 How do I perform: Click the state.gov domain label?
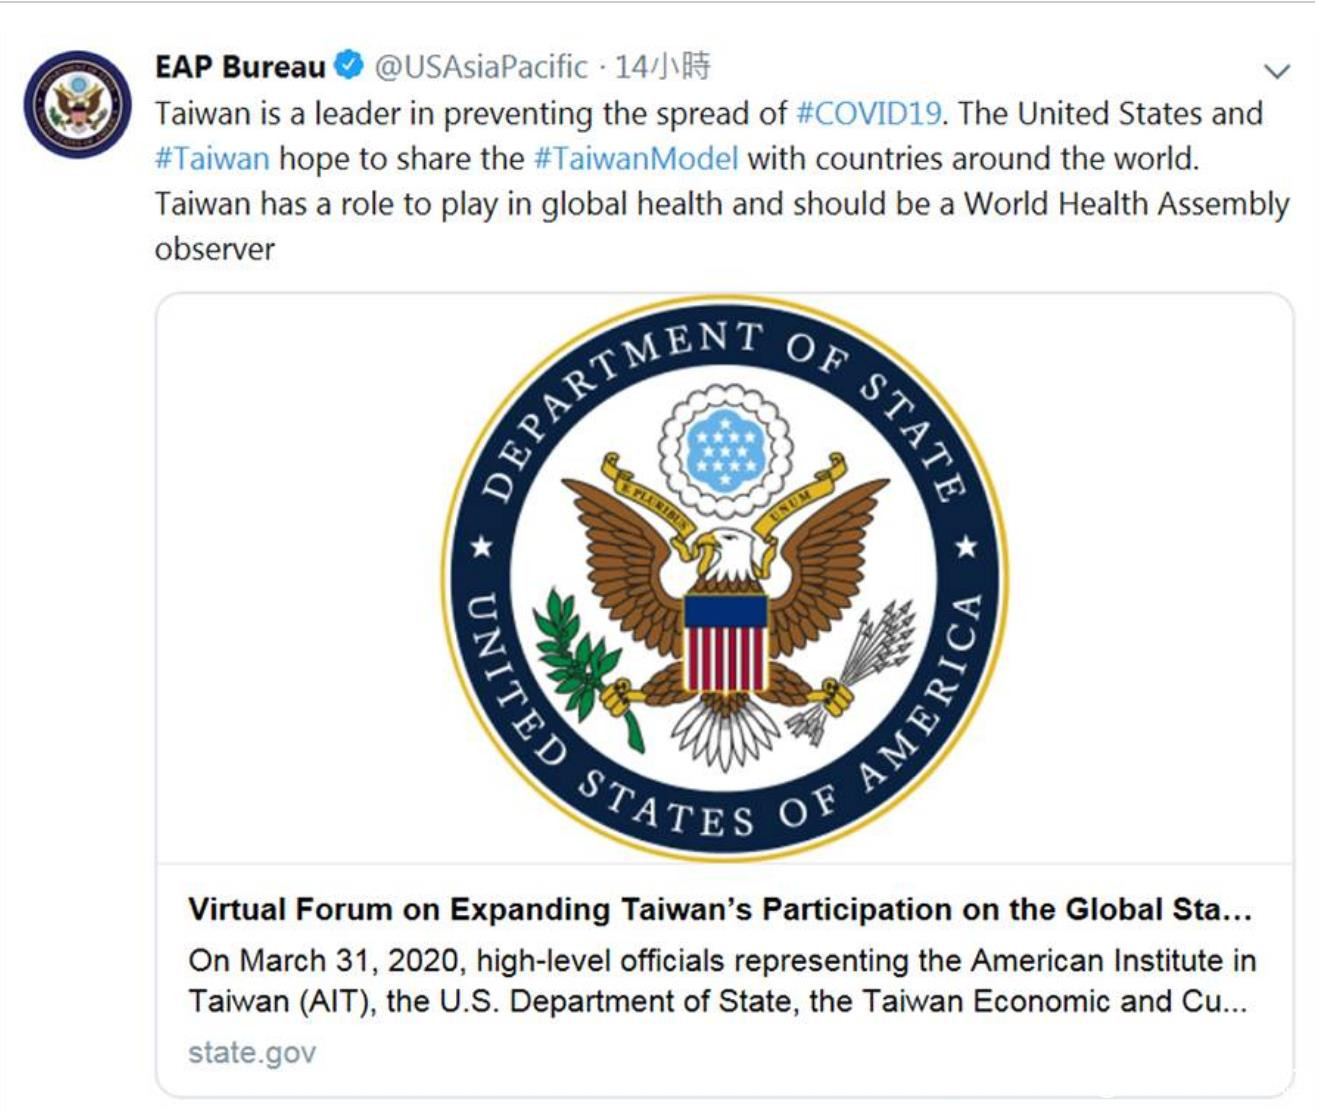(x=252, y=1052)
